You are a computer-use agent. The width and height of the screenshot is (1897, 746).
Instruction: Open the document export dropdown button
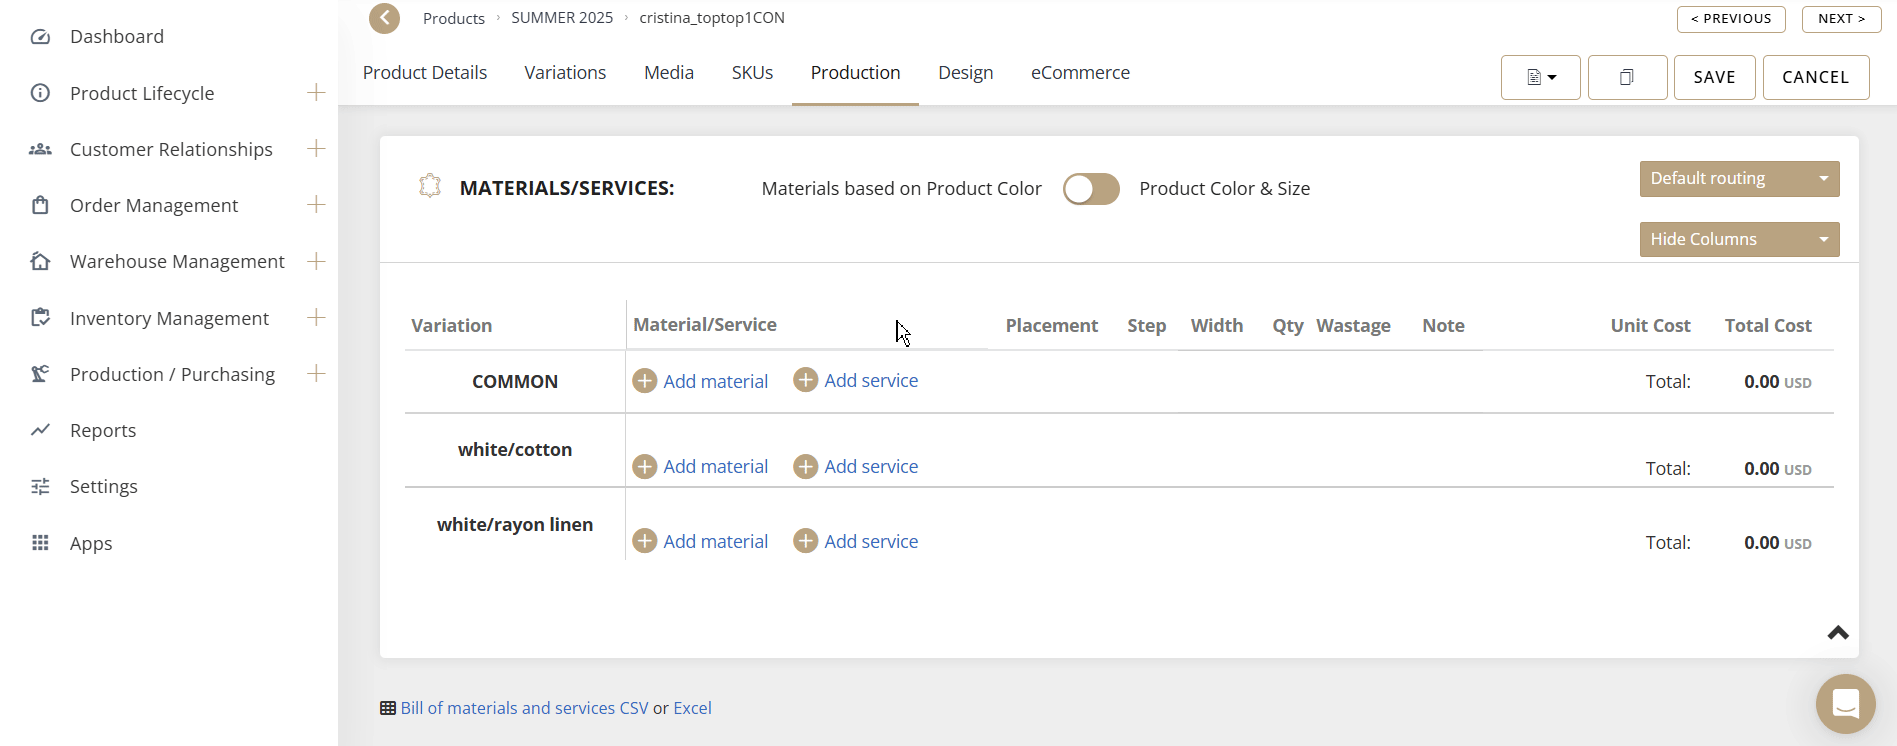coord(1540,77)
